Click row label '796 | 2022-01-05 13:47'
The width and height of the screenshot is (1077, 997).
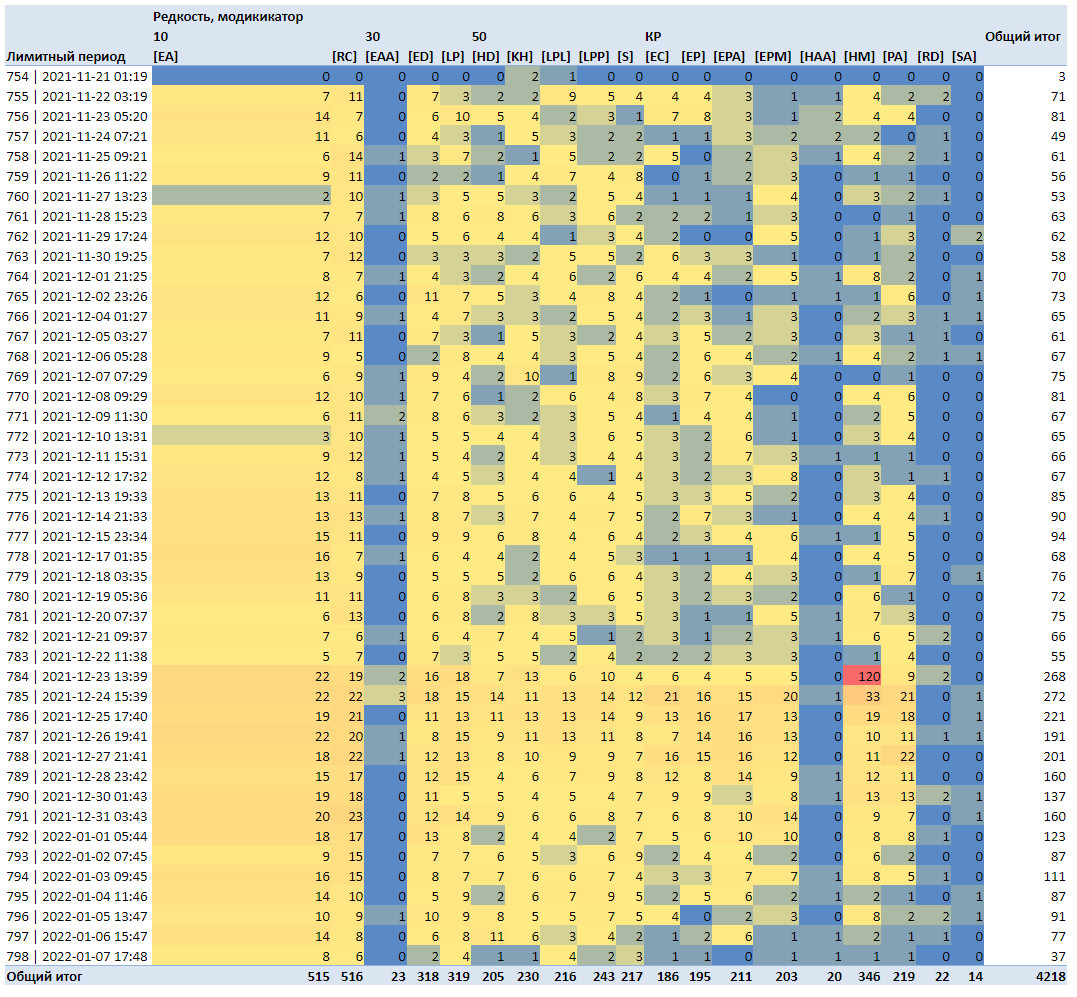77,916
